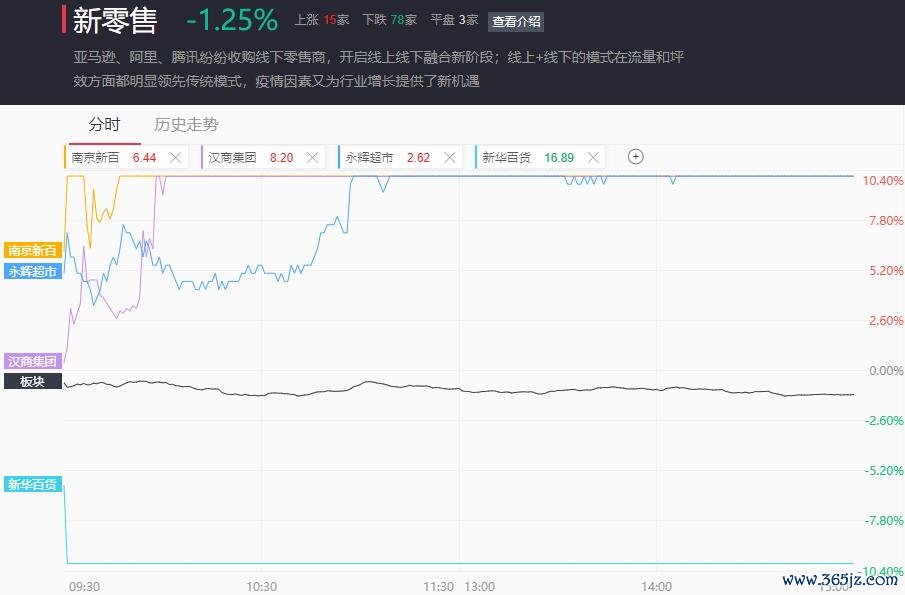Click the 永辉超市 2.62 chip
The image size is (905, 595).
[x=400, y=158]
